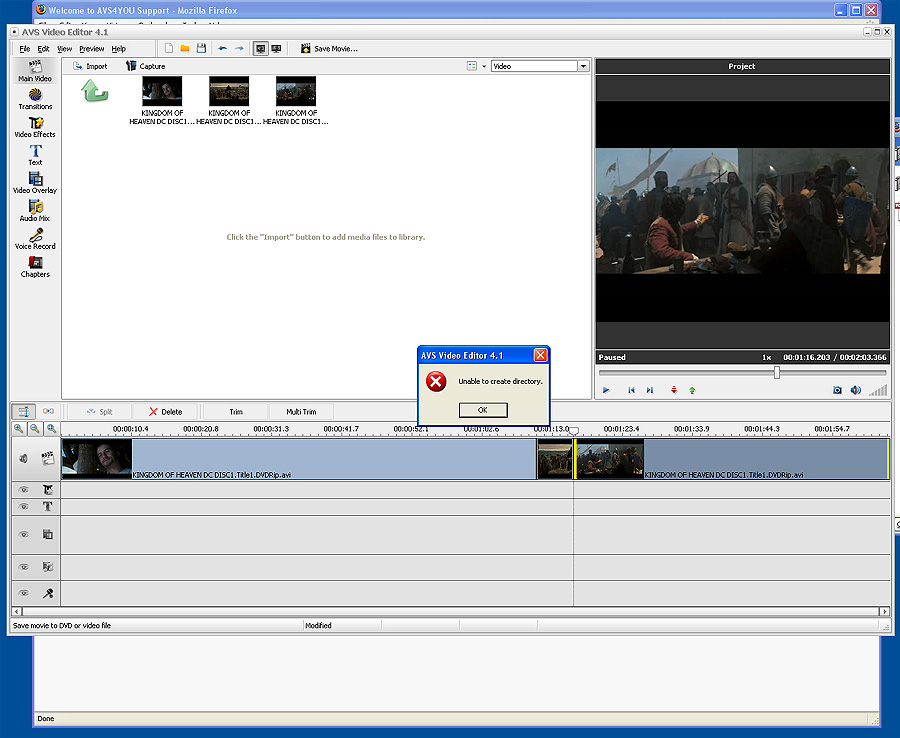This screenshot has height=738, width=900.
Task: Mute the preview volume speaker
Action: [855, 390]
